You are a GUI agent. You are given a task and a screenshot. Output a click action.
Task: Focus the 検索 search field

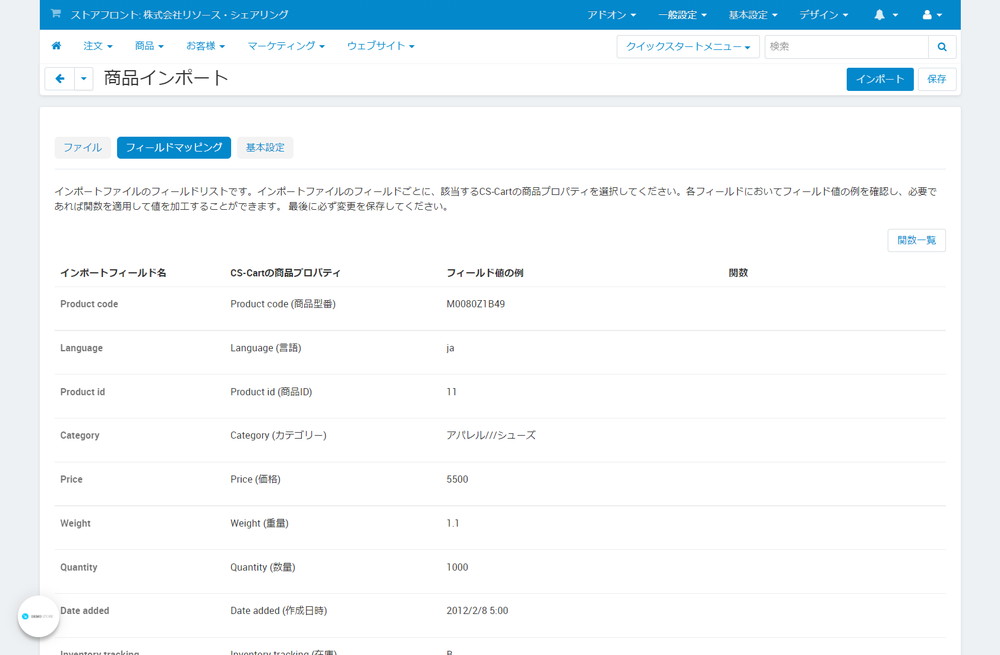pos(846,47)
